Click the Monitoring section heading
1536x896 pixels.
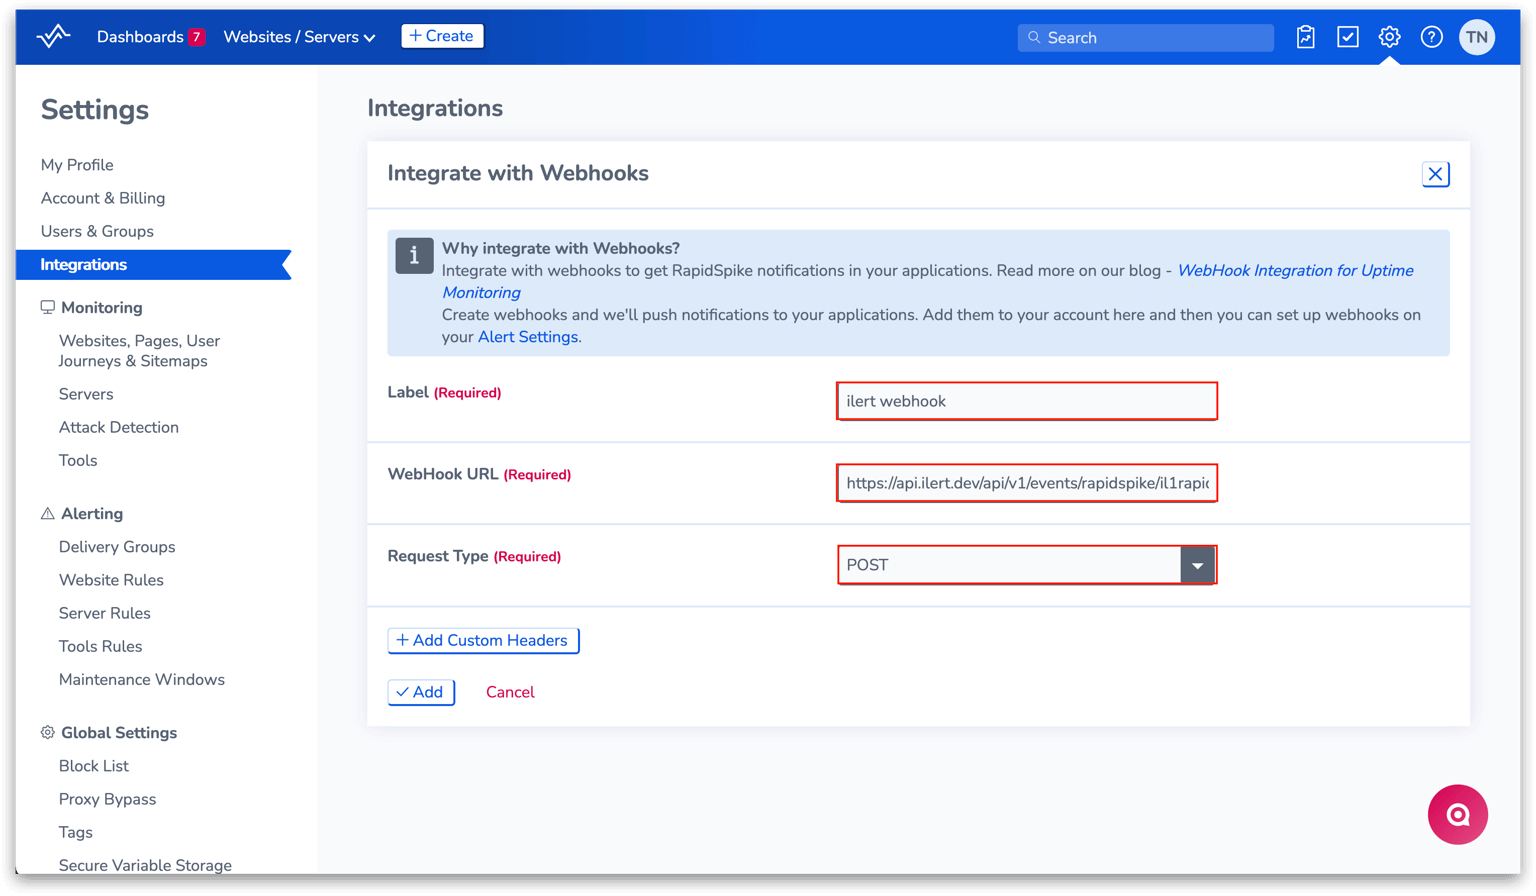pyautogui.click(x=102, y=307)
